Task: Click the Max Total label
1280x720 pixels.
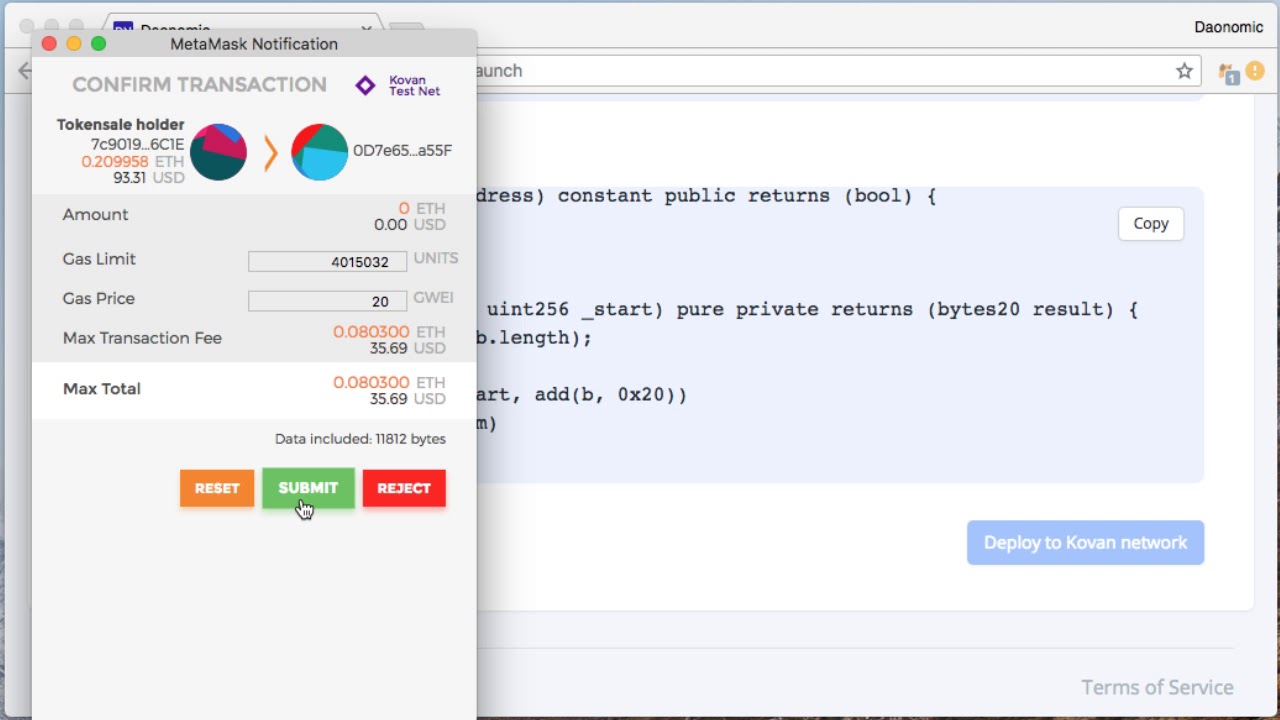Action: coord(102,389)
